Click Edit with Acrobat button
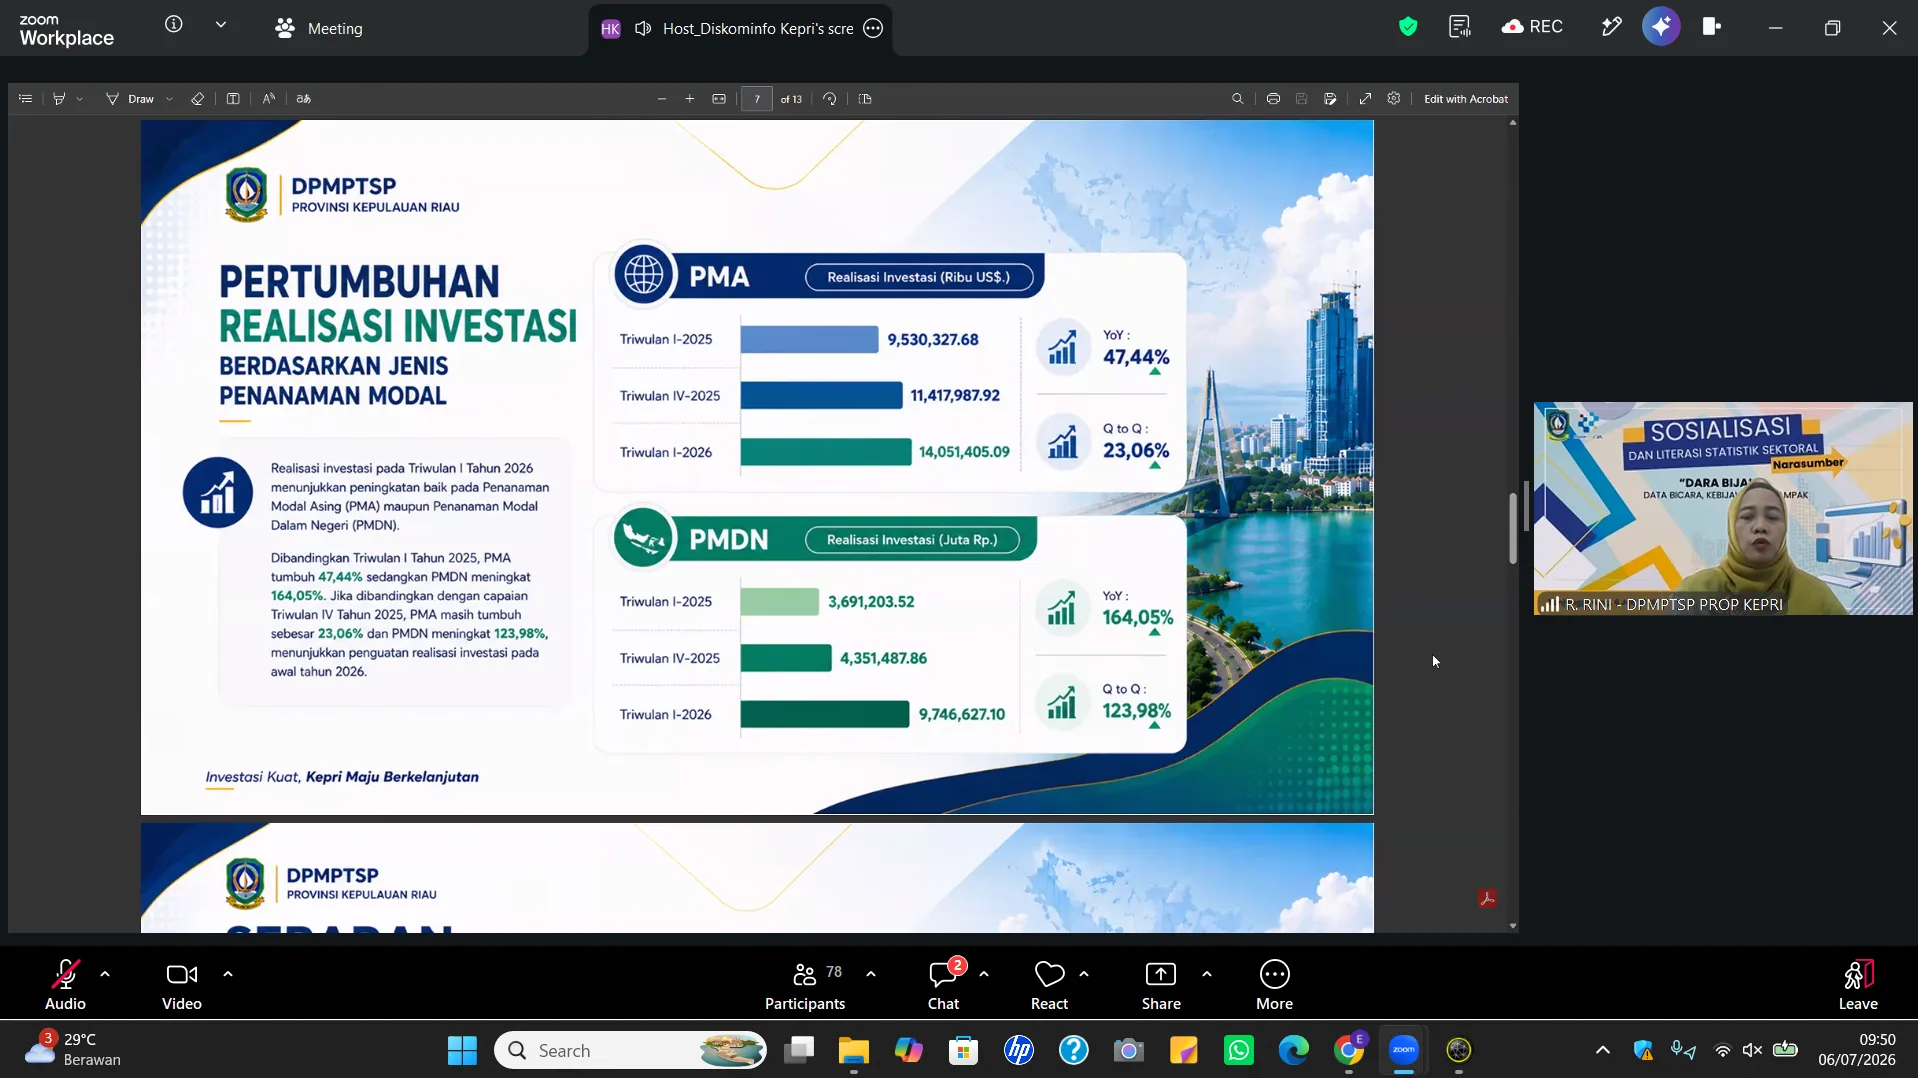Screen dimensions: 1918x1078 pyautogui.click(x=1466, y=99)
